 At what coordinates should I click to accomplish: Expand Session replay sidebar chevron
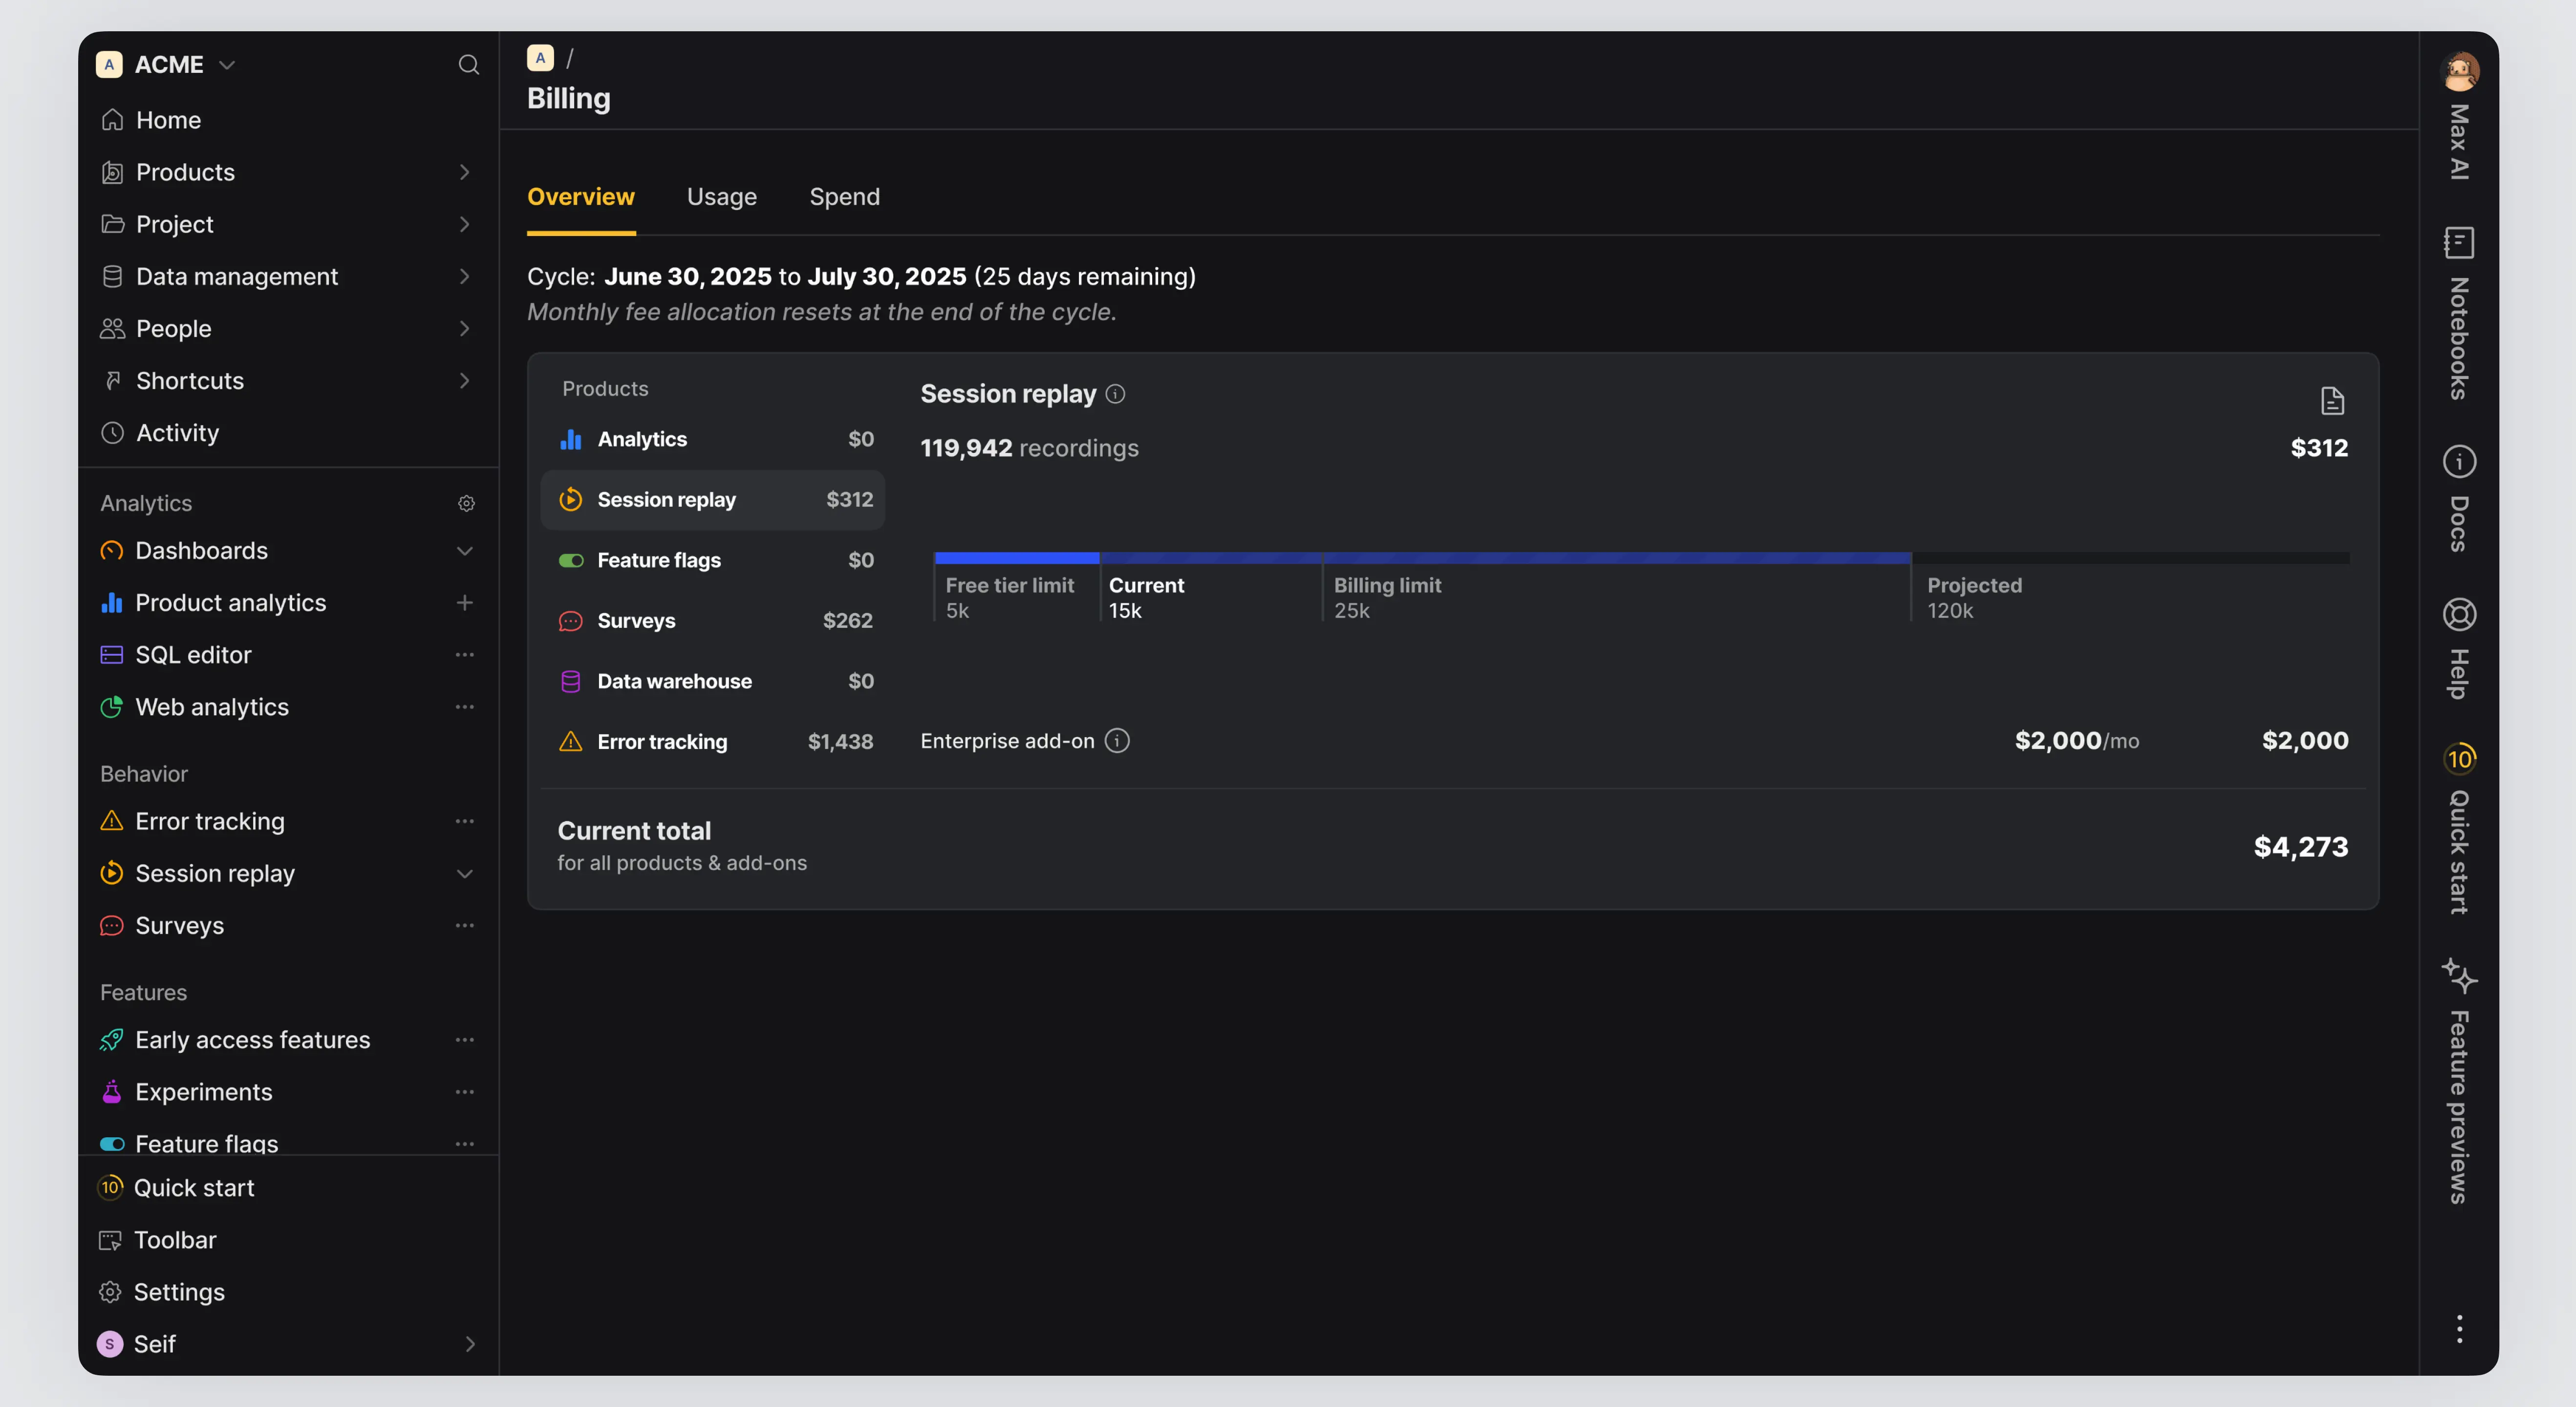click(x=464, y=874)
